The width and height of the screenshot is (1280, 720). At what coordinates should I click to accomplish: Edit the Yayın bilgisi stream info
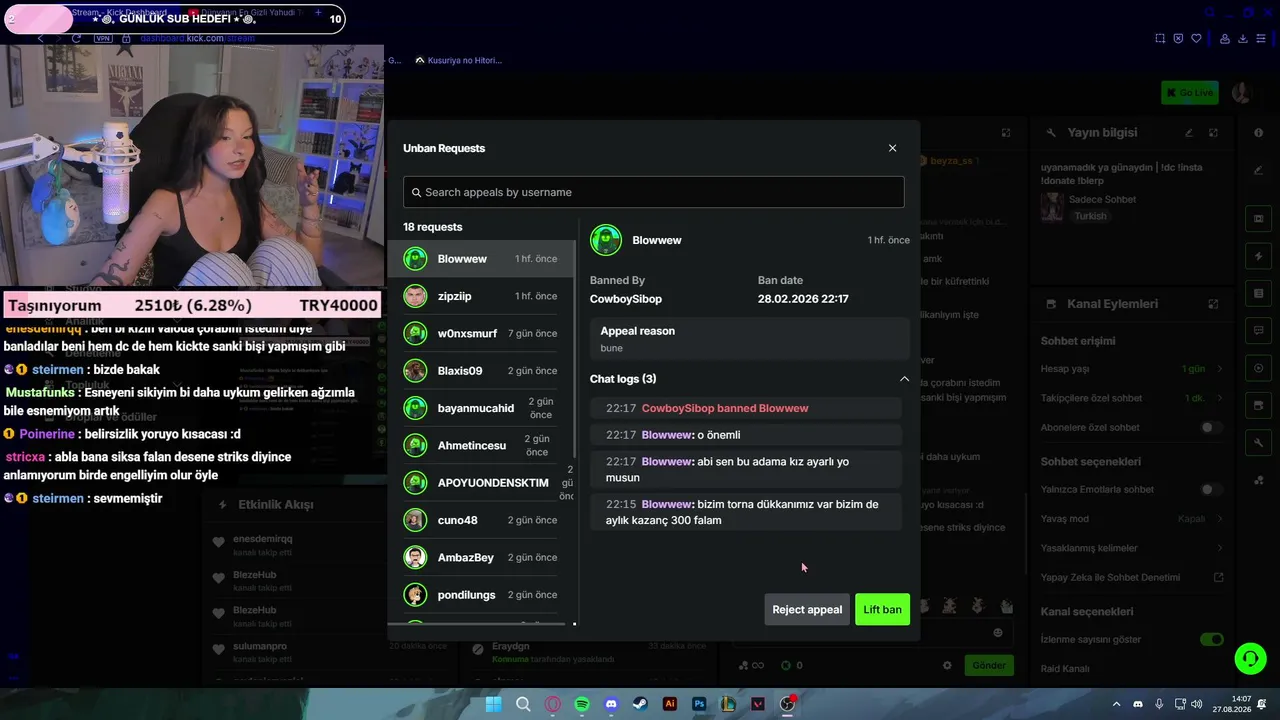pos(1189,133)
